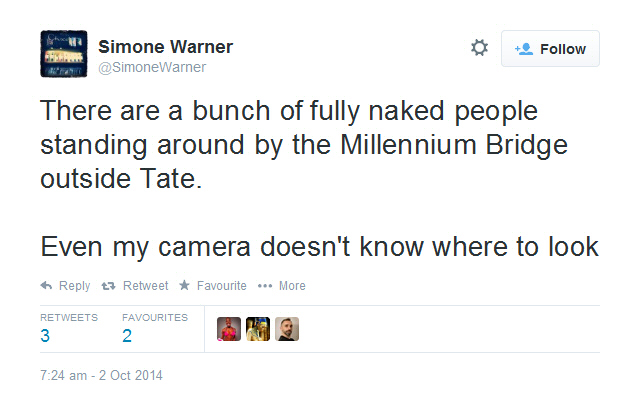Viewport: 640px width, 417px height.
Task: View the 2 favourites count
Action: pos(127,336)
